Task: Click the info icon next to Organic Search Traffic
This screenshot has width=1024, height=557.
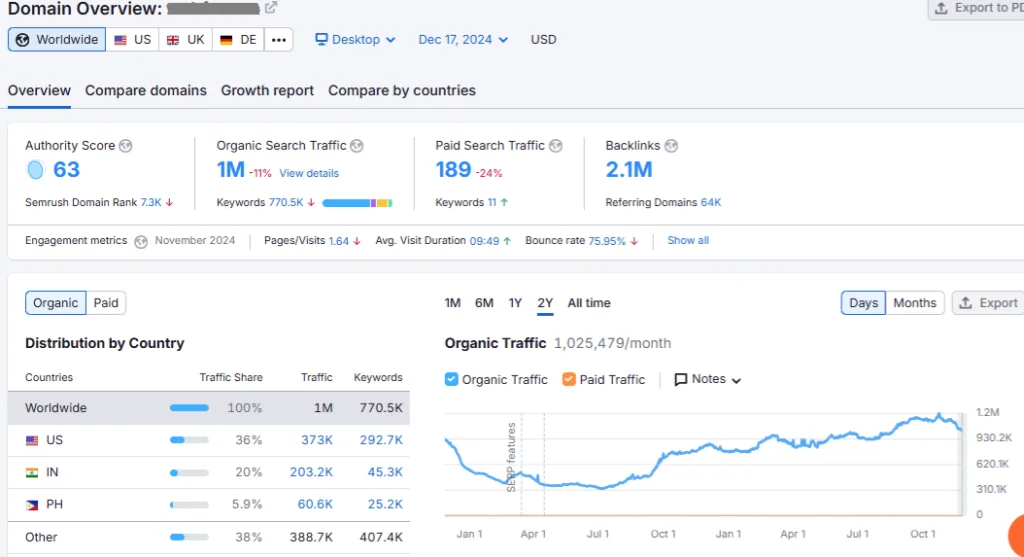Action: [x=357, y=146]
